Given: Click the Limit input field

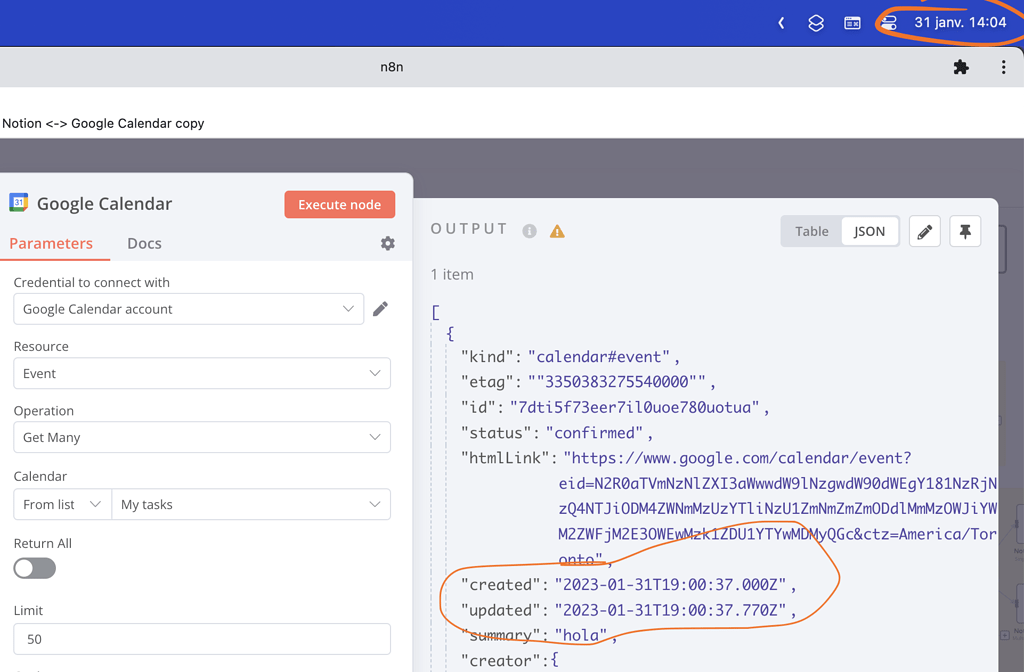Looking at the screenshot, I should tap(202, 639).
